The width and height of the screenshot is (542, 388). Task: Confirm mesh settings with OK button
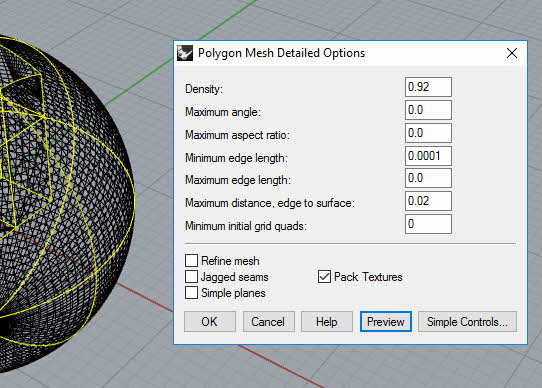[210, 322]
